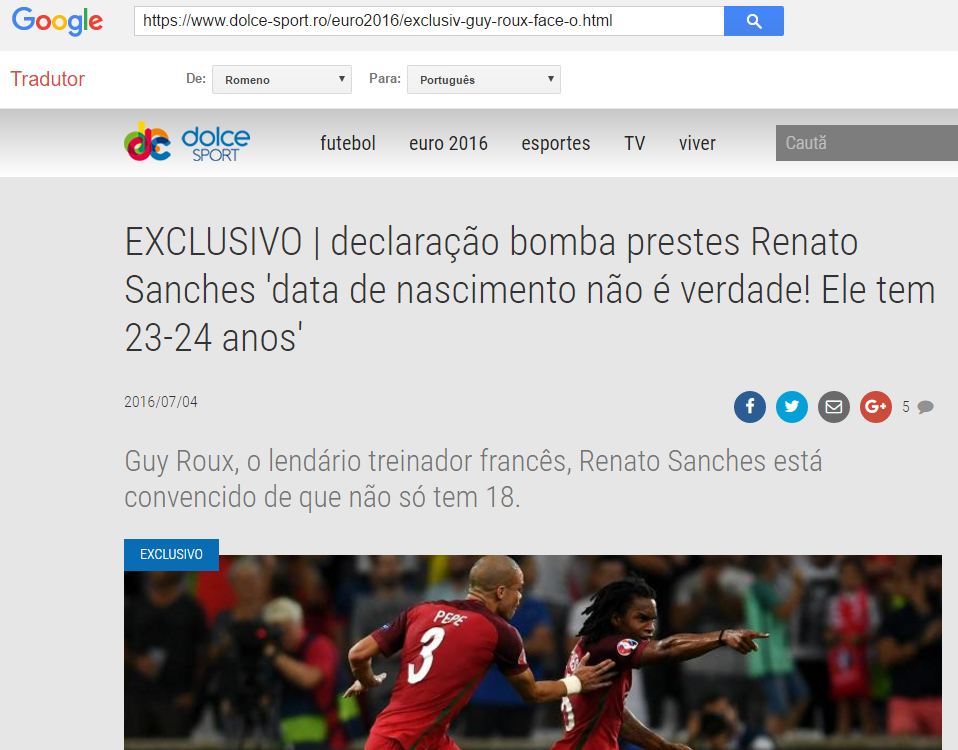
Task: Focus the URL input field
Action: point(429,21)
